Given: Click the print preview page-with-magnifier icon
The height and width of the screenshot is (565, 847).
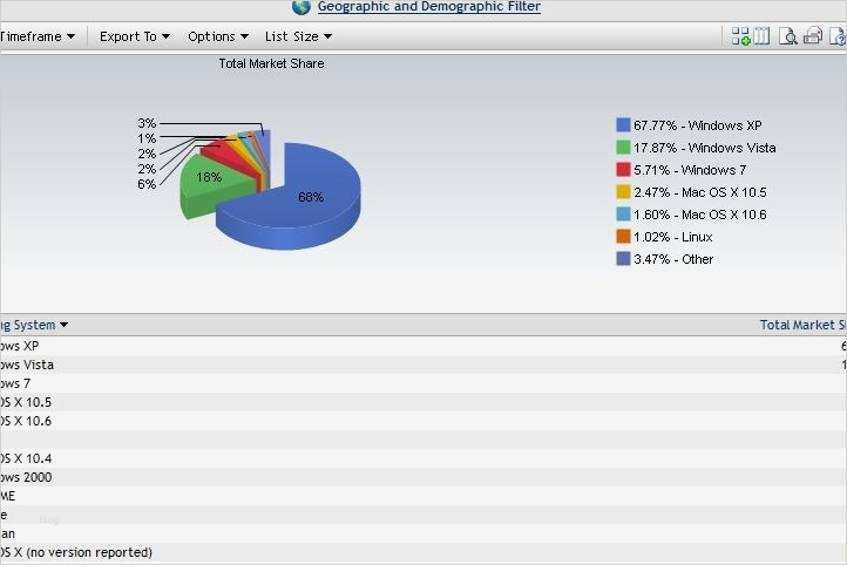Looking at the screenshot, I should point(788,36).
